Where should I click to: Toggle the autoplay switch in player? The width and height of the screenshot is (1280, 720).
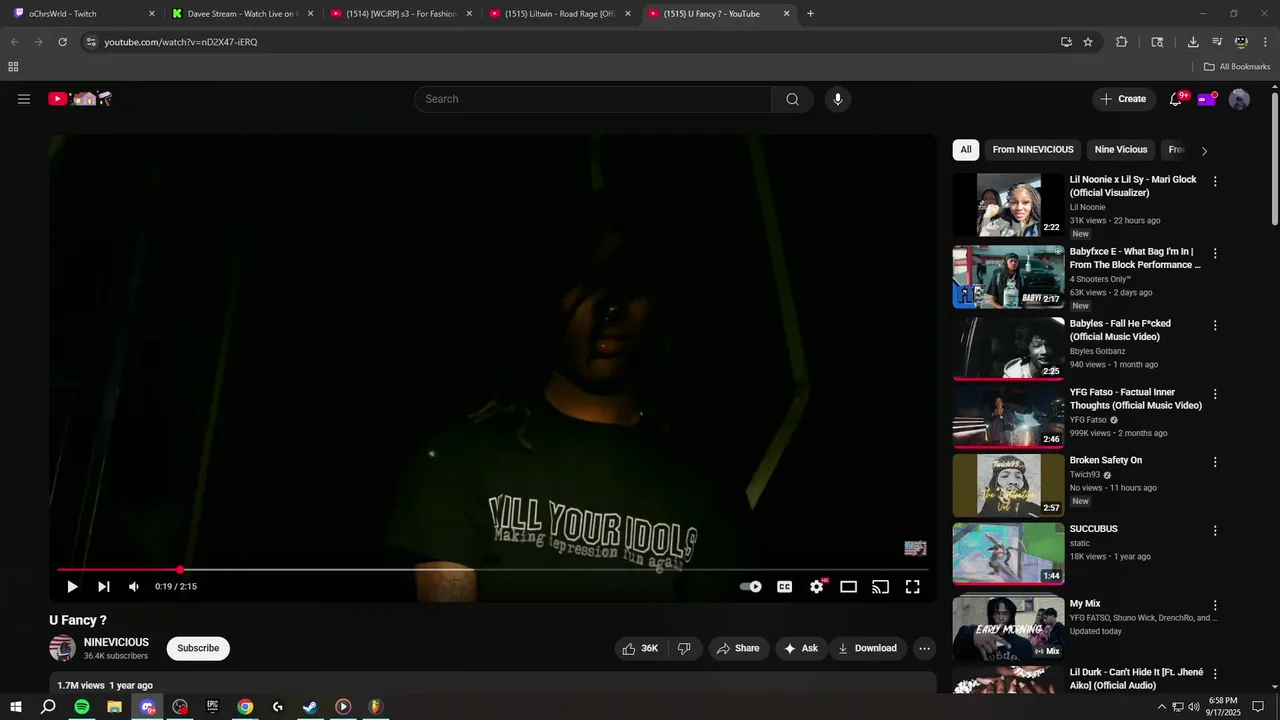751,587
